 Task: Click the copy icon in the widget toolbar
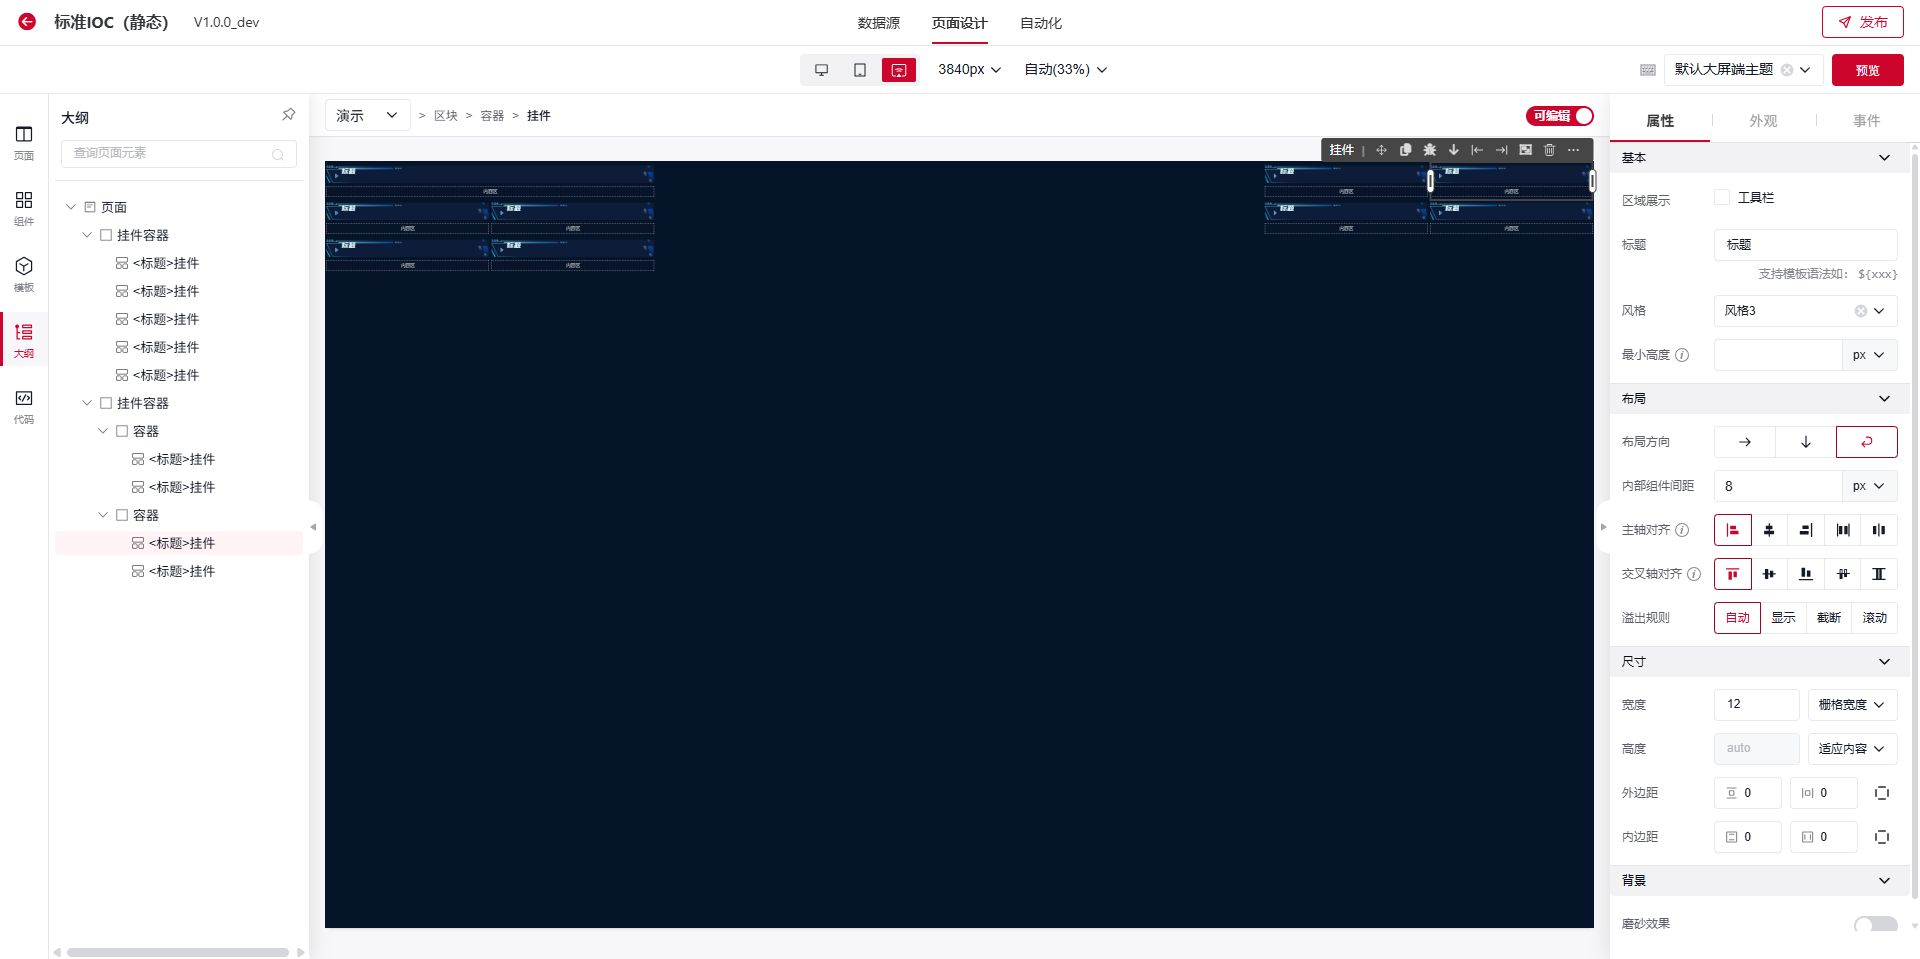[x=1405, y=150]
